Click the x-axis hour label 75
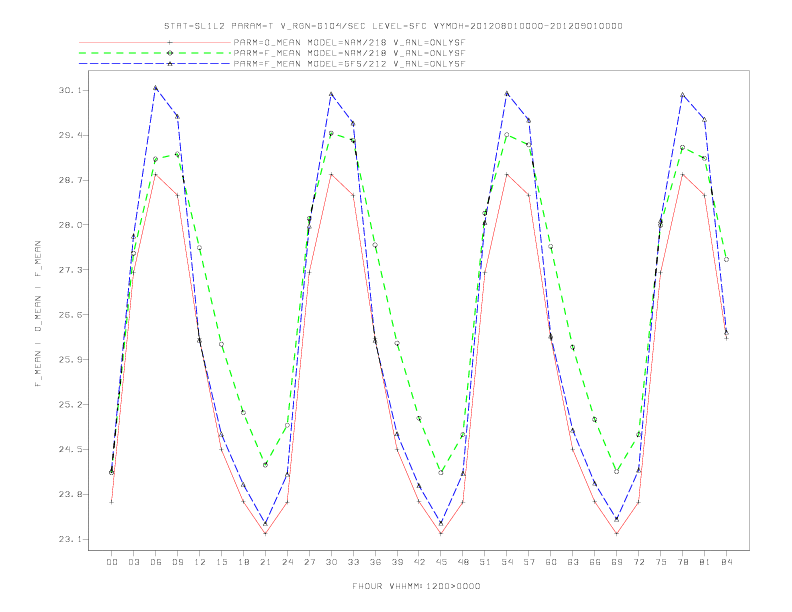 (x=661, y=562)
